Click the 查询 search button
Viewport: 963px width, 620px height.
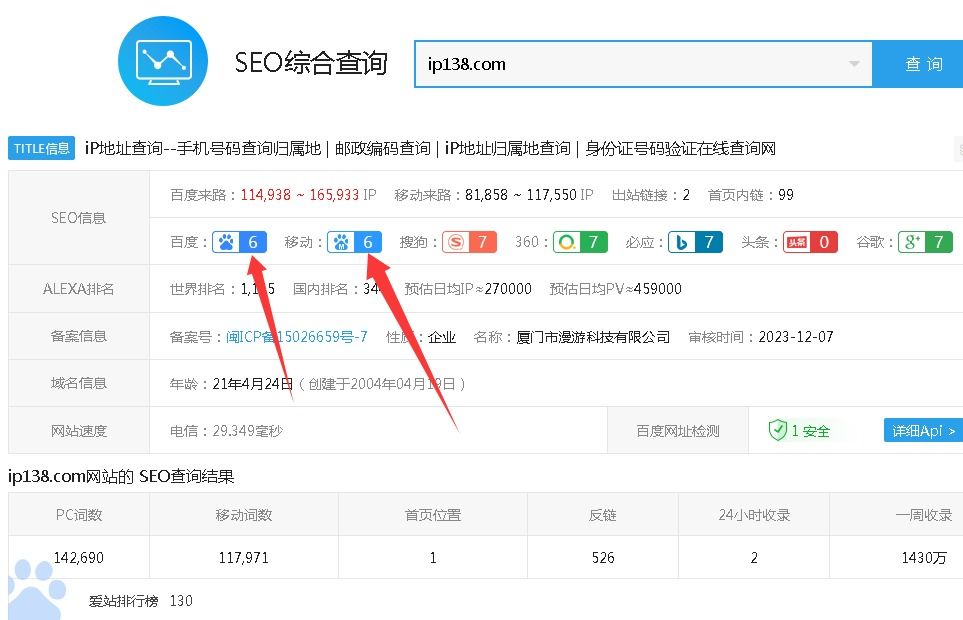[918, 64]
